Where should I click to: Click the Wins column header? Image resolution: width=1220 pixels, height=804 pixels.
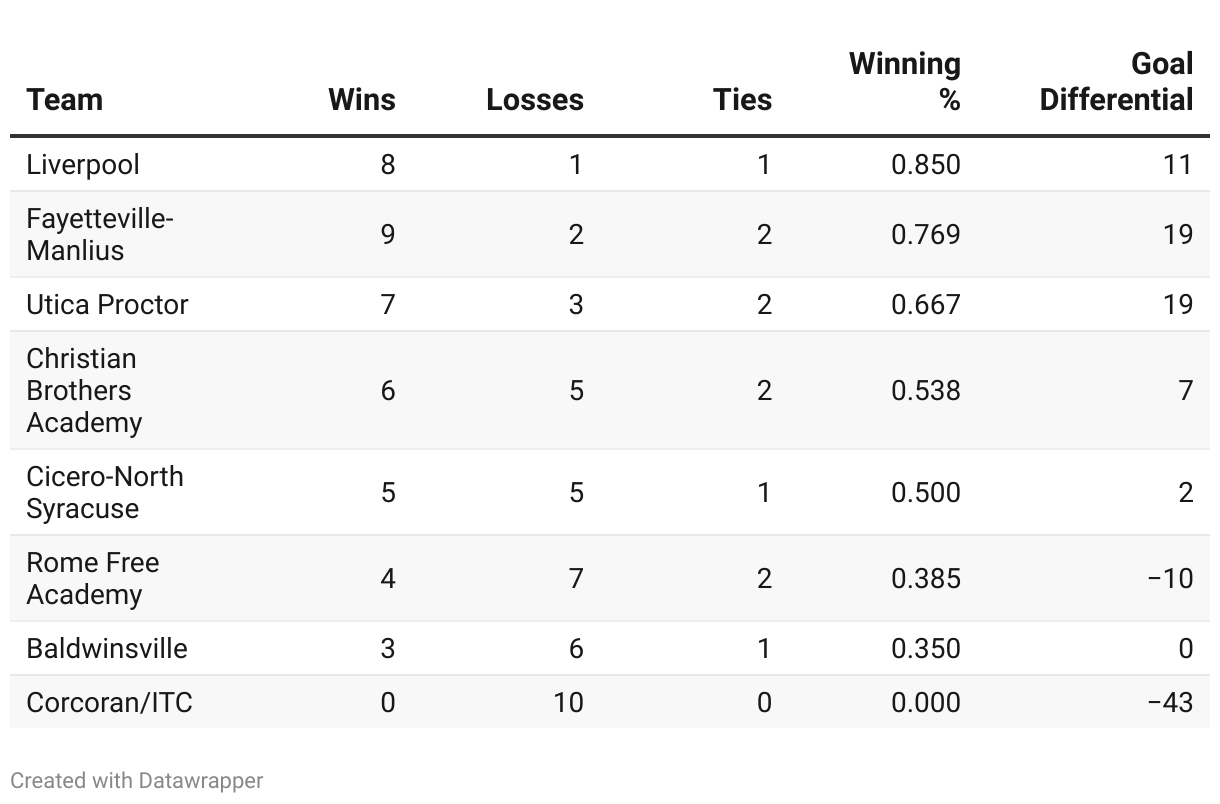[x=362, y=100]
